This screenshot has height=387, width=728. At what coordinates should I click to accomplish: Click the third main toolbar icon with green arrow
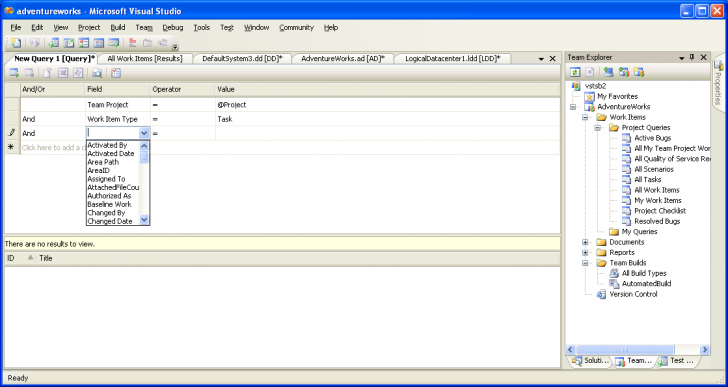[53, 43]
